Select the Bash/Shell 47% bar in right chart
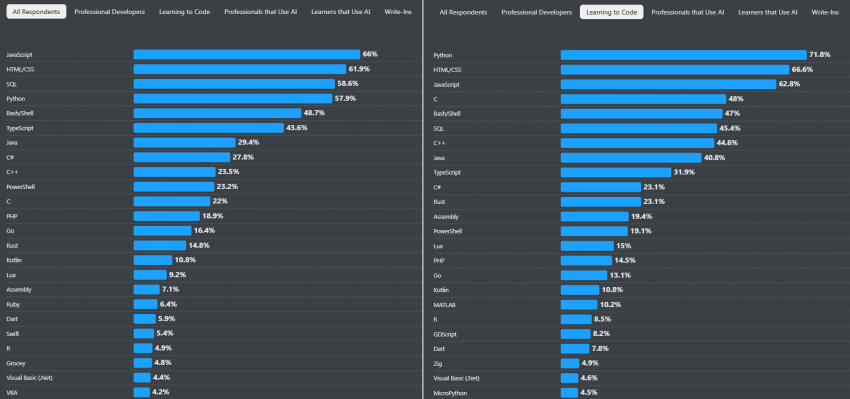850x399 pixels. (x=642, y=113)
